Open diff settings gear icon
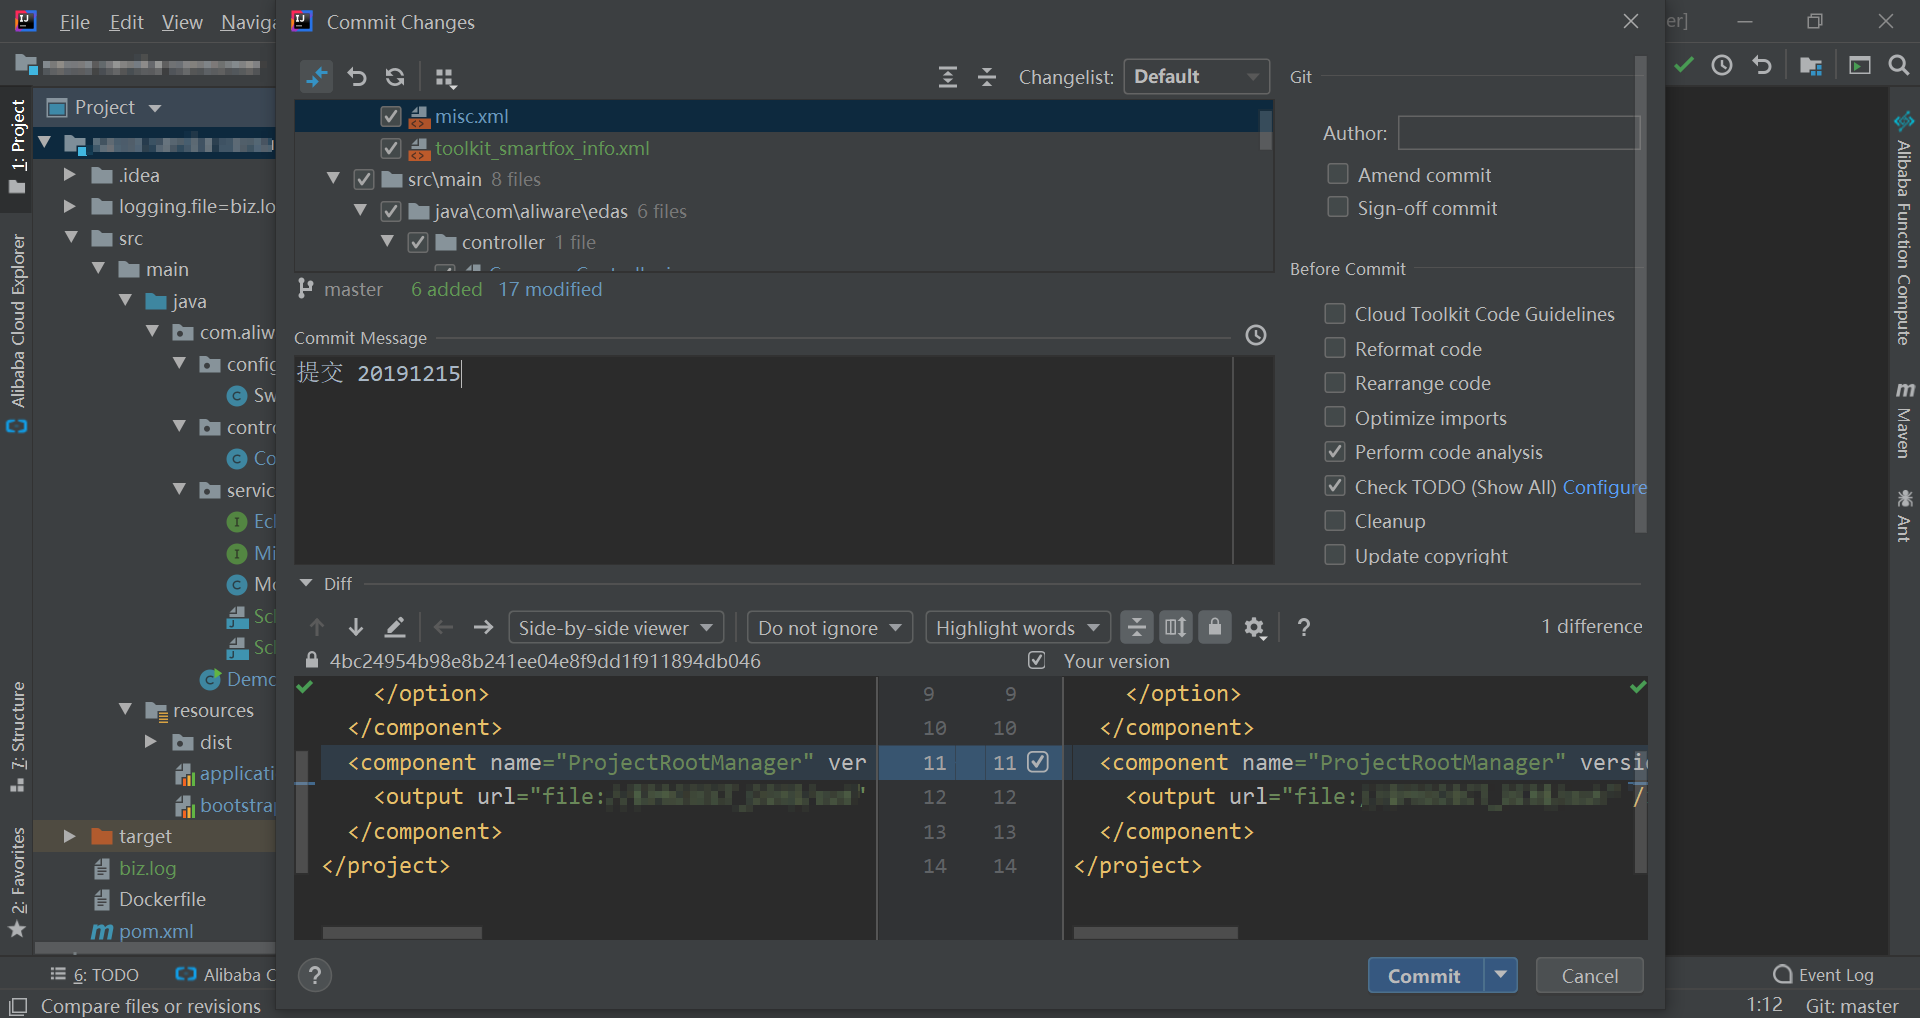 pyautogui.click(x=1254, y=627)
